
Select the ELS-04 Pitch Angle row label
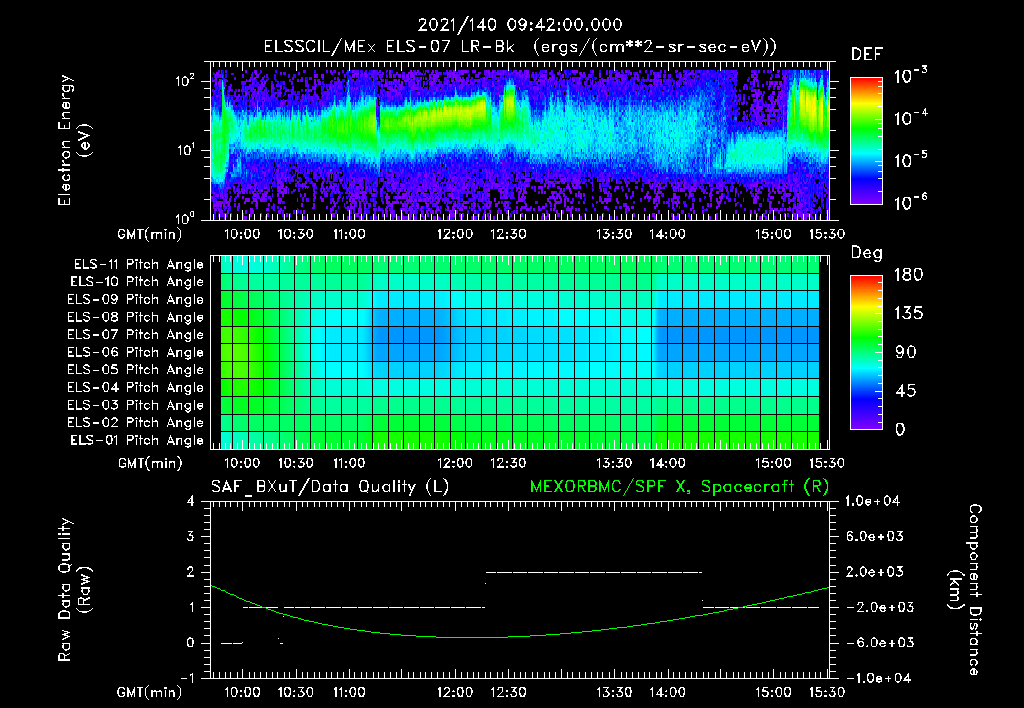tap(135, 388)
